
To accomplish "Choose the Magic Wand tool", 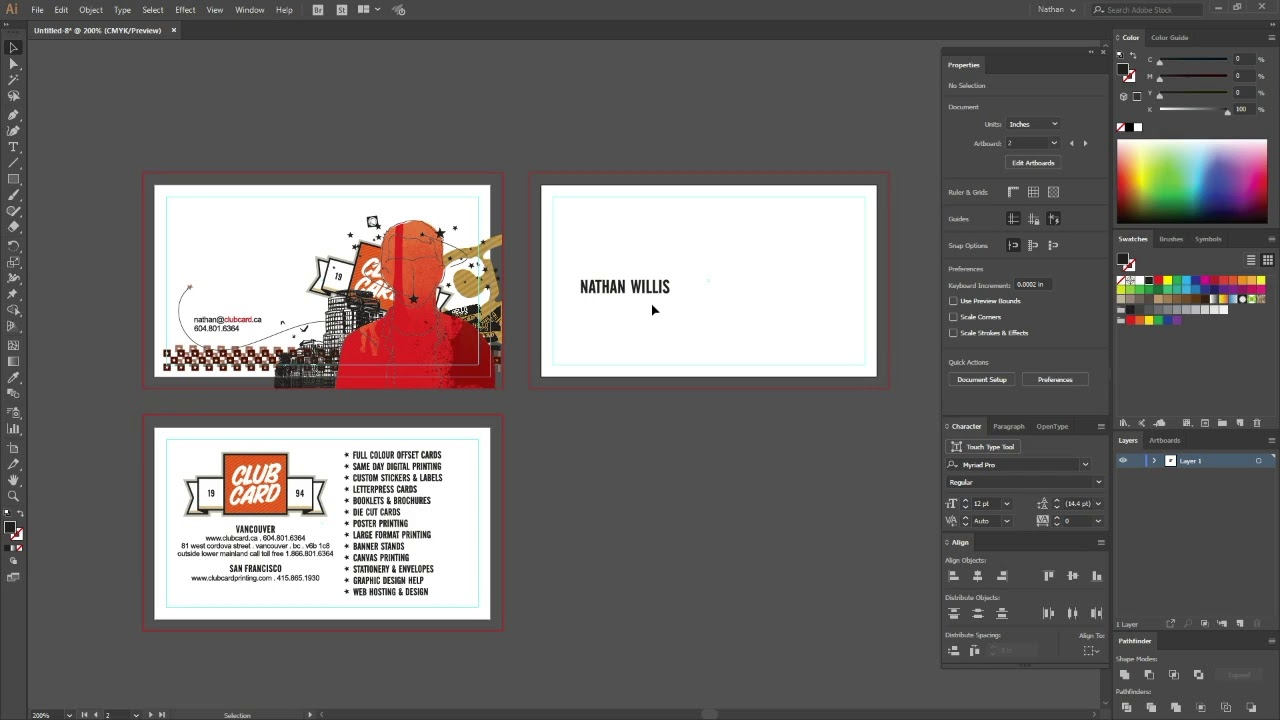I will pyautogui.click(x=14, y=80).
